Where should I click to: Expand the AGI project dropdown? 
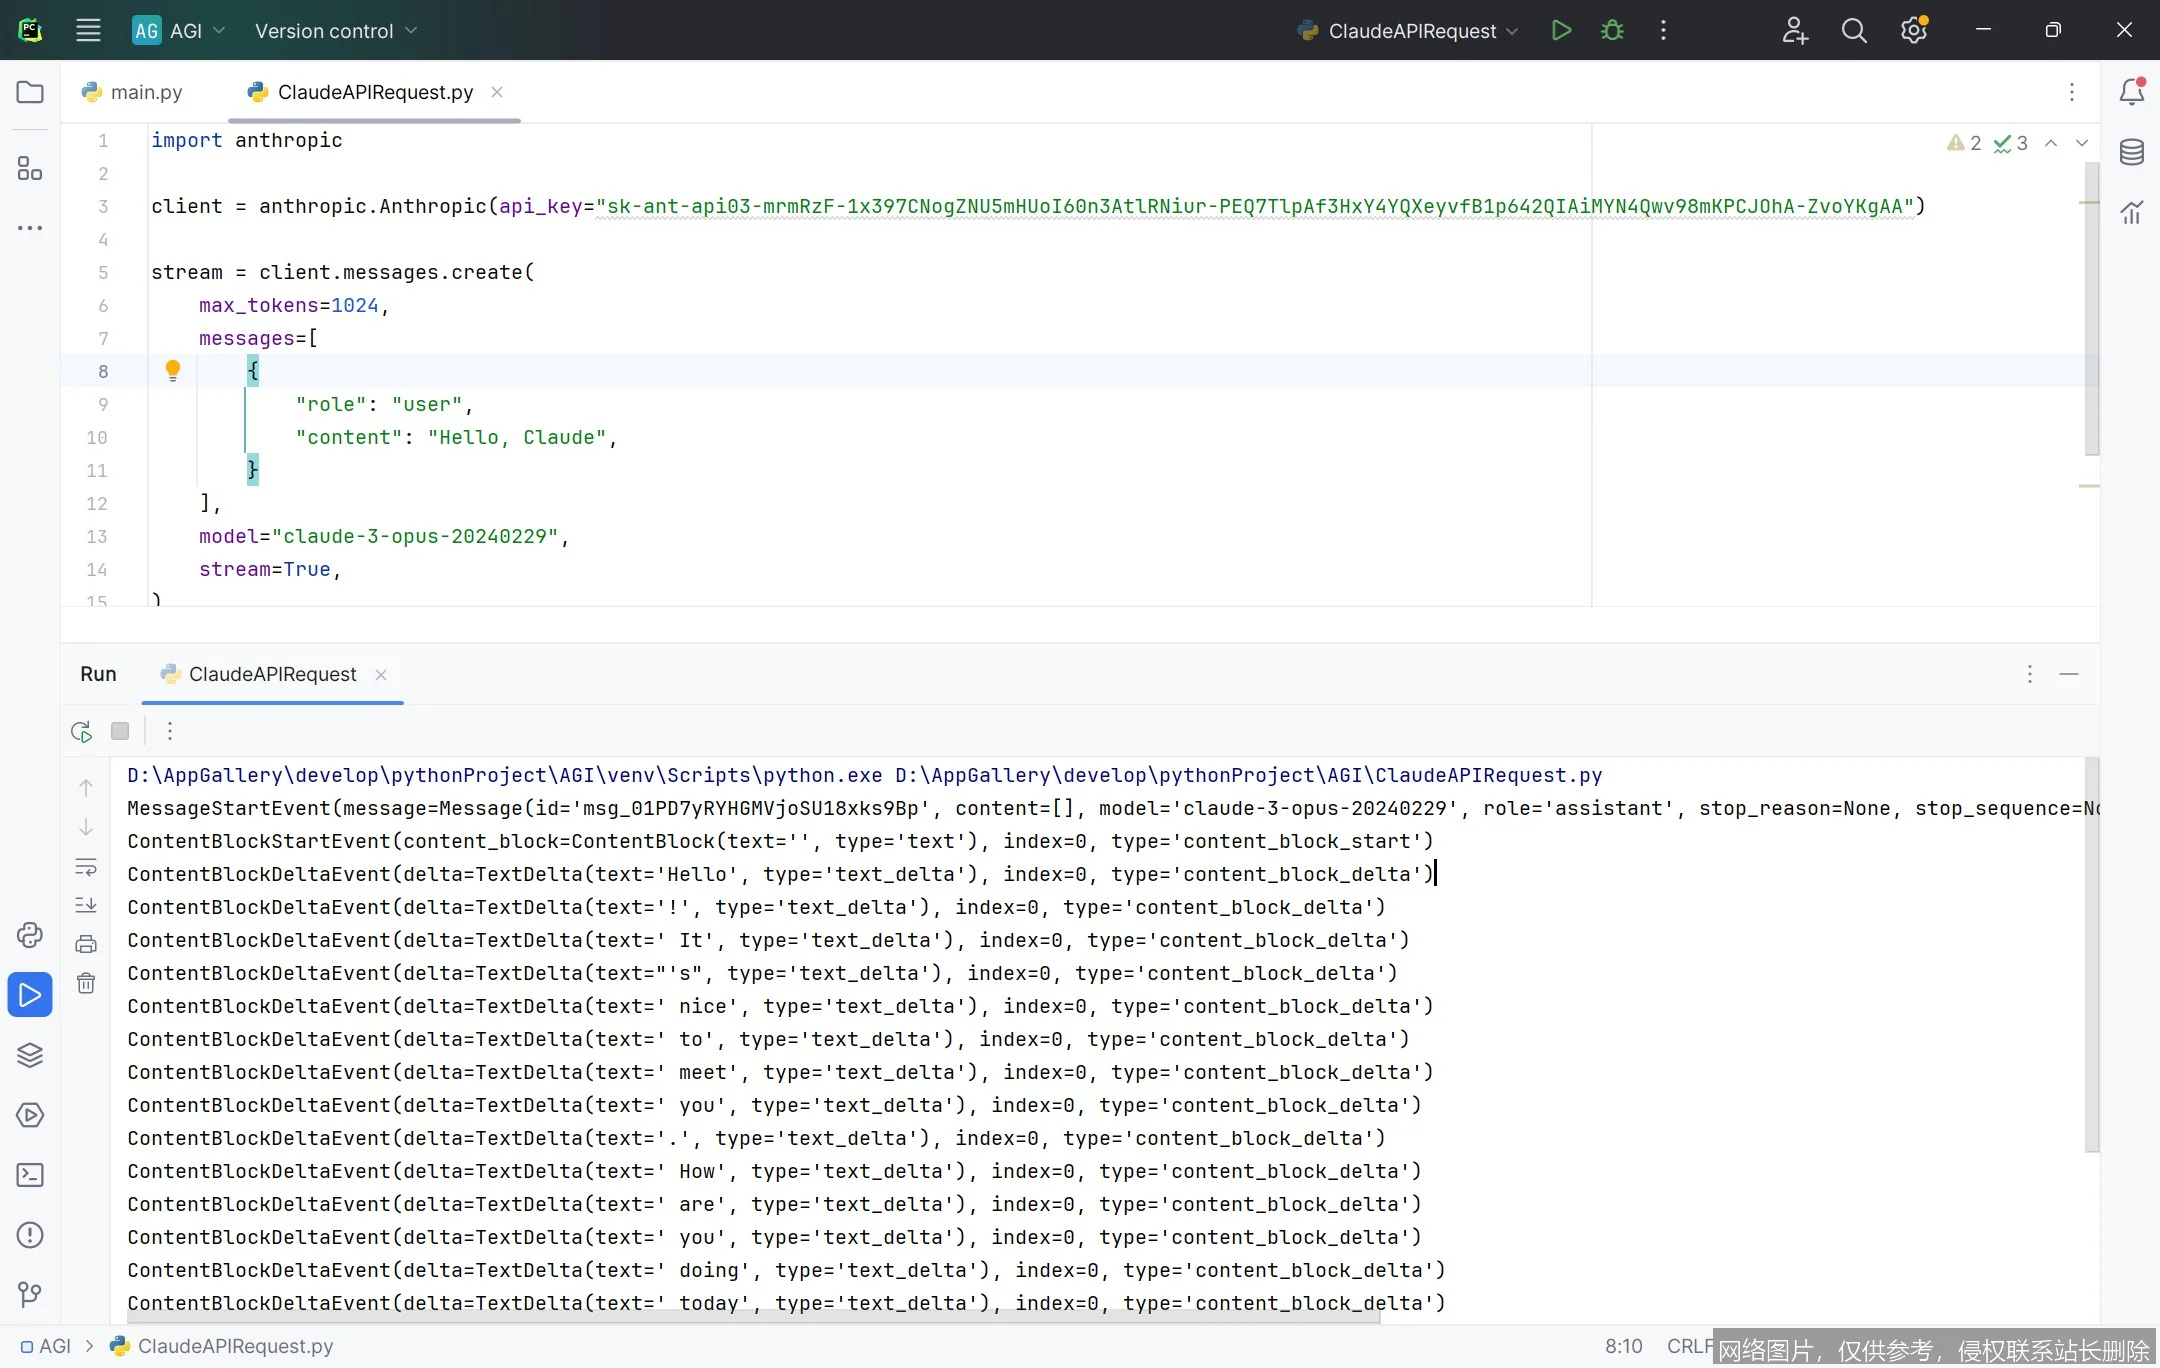180,31
